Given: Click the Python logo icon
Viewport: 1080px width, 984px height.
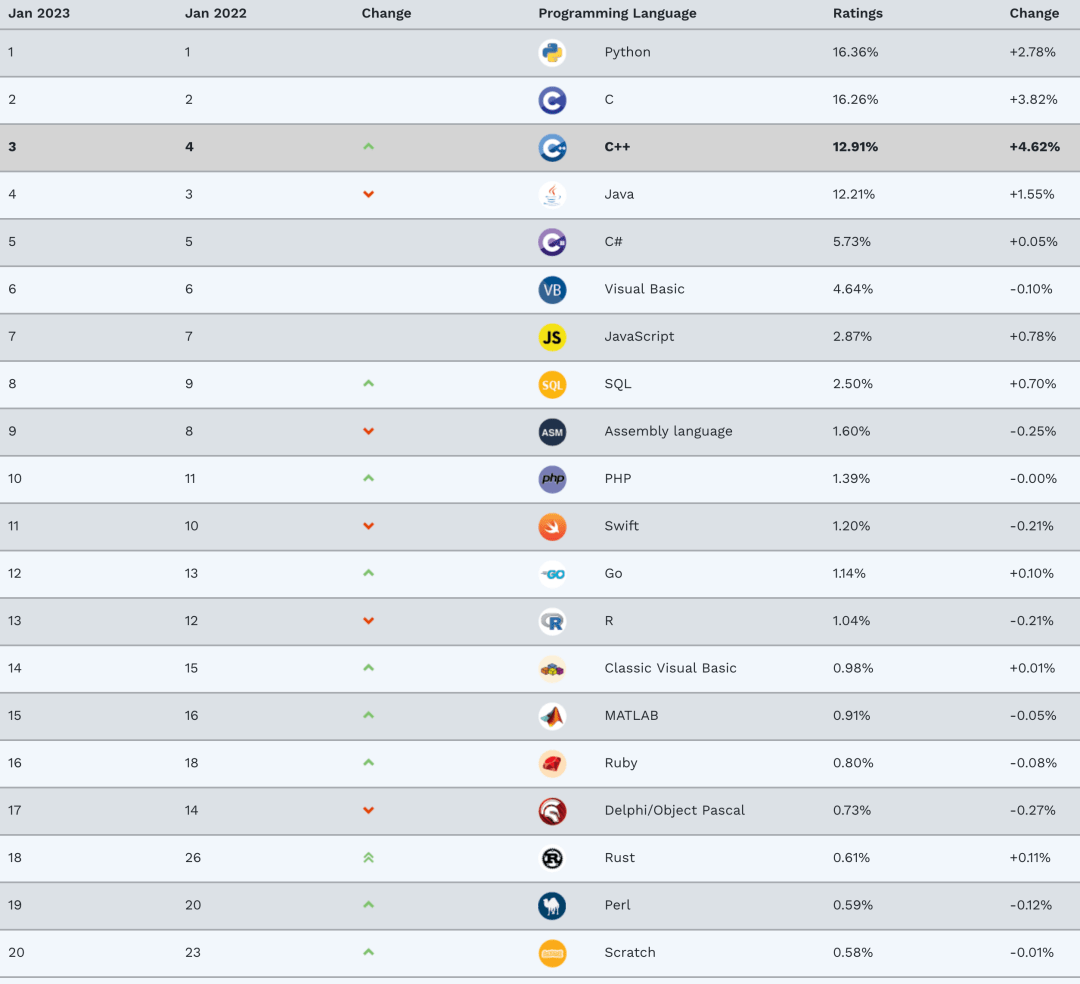Looking at the screenshot, I should 552,52.
